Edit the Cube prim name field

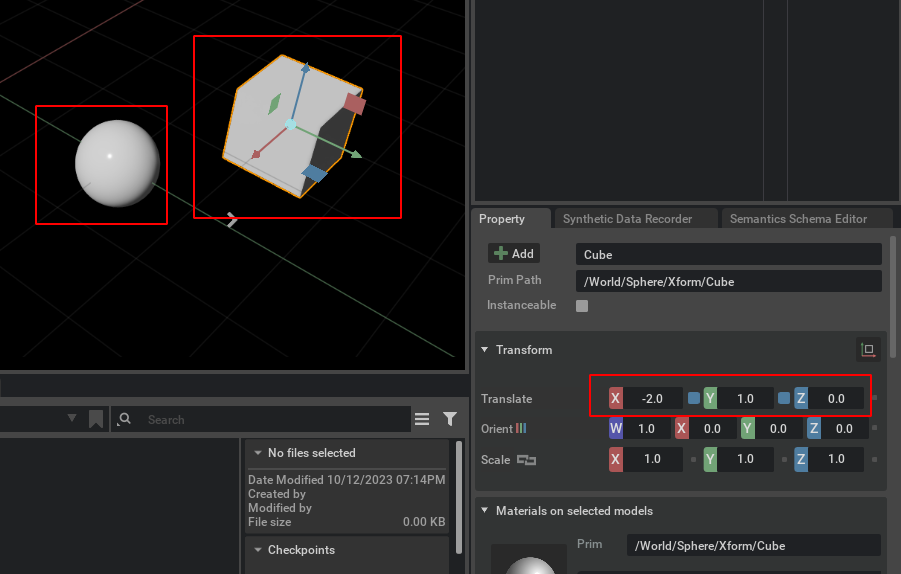728,255
